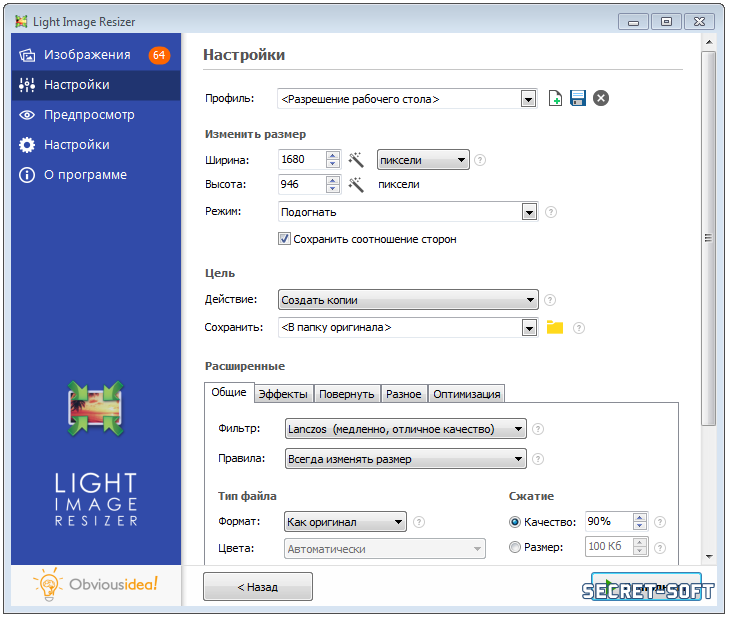This screenshot has width=729, height=617.
Task: Toggle Сохранить соотношение сторон checkbox
Action: 284,239
